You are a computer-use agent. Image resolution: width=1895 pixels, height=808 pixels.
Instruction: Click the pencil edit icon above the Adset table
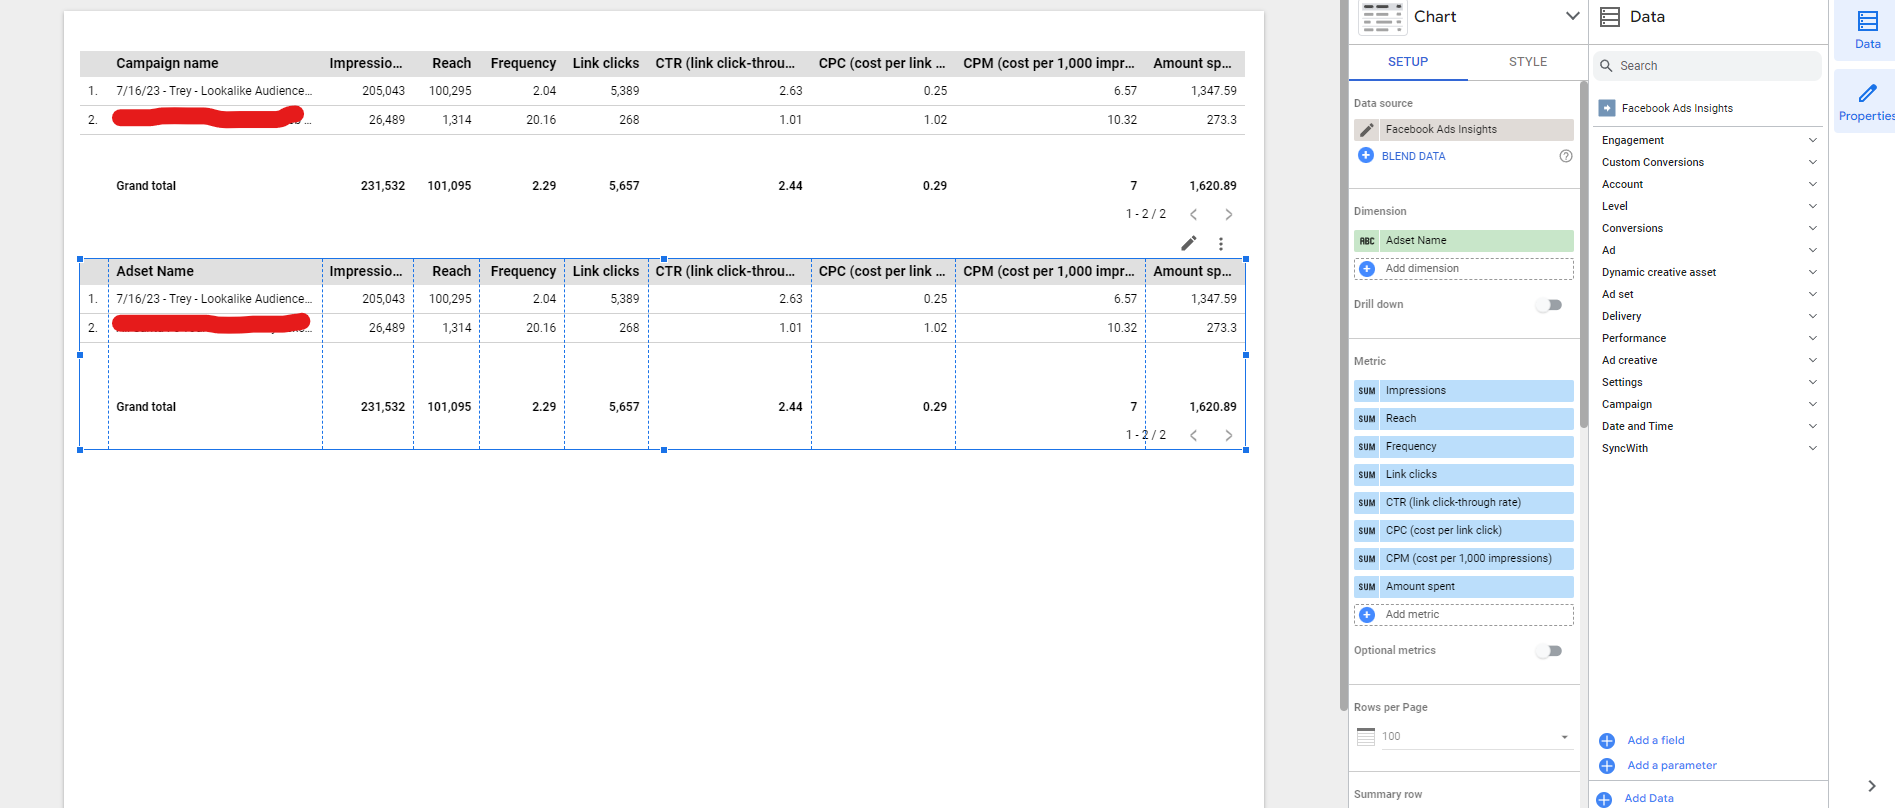(x=1188, y=243)
